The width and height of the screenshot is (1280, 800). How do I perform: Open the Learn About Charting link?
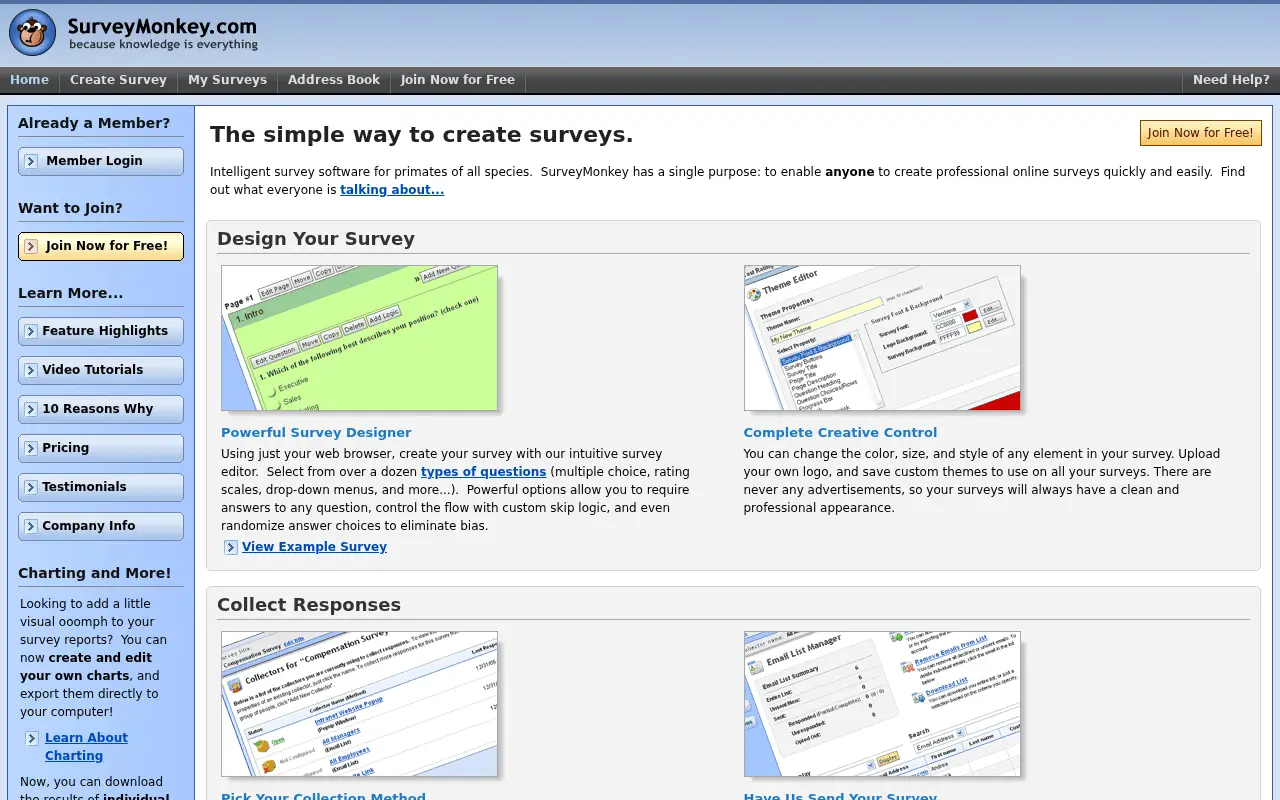(86, 747)
